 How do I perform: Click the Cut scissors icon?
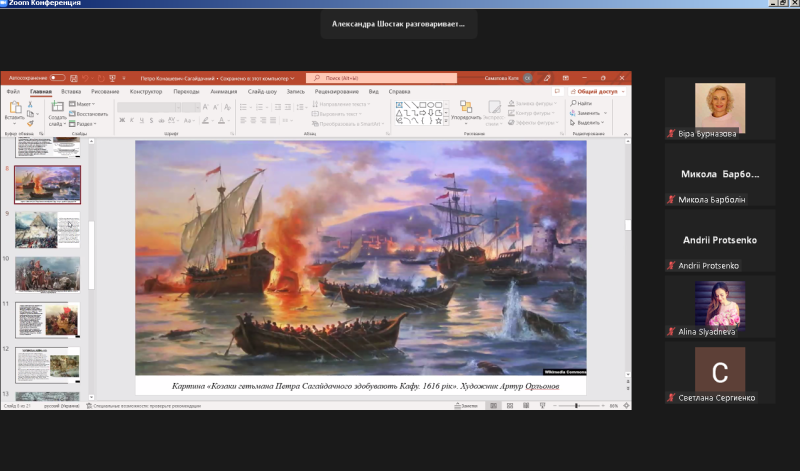click(30, 105)
